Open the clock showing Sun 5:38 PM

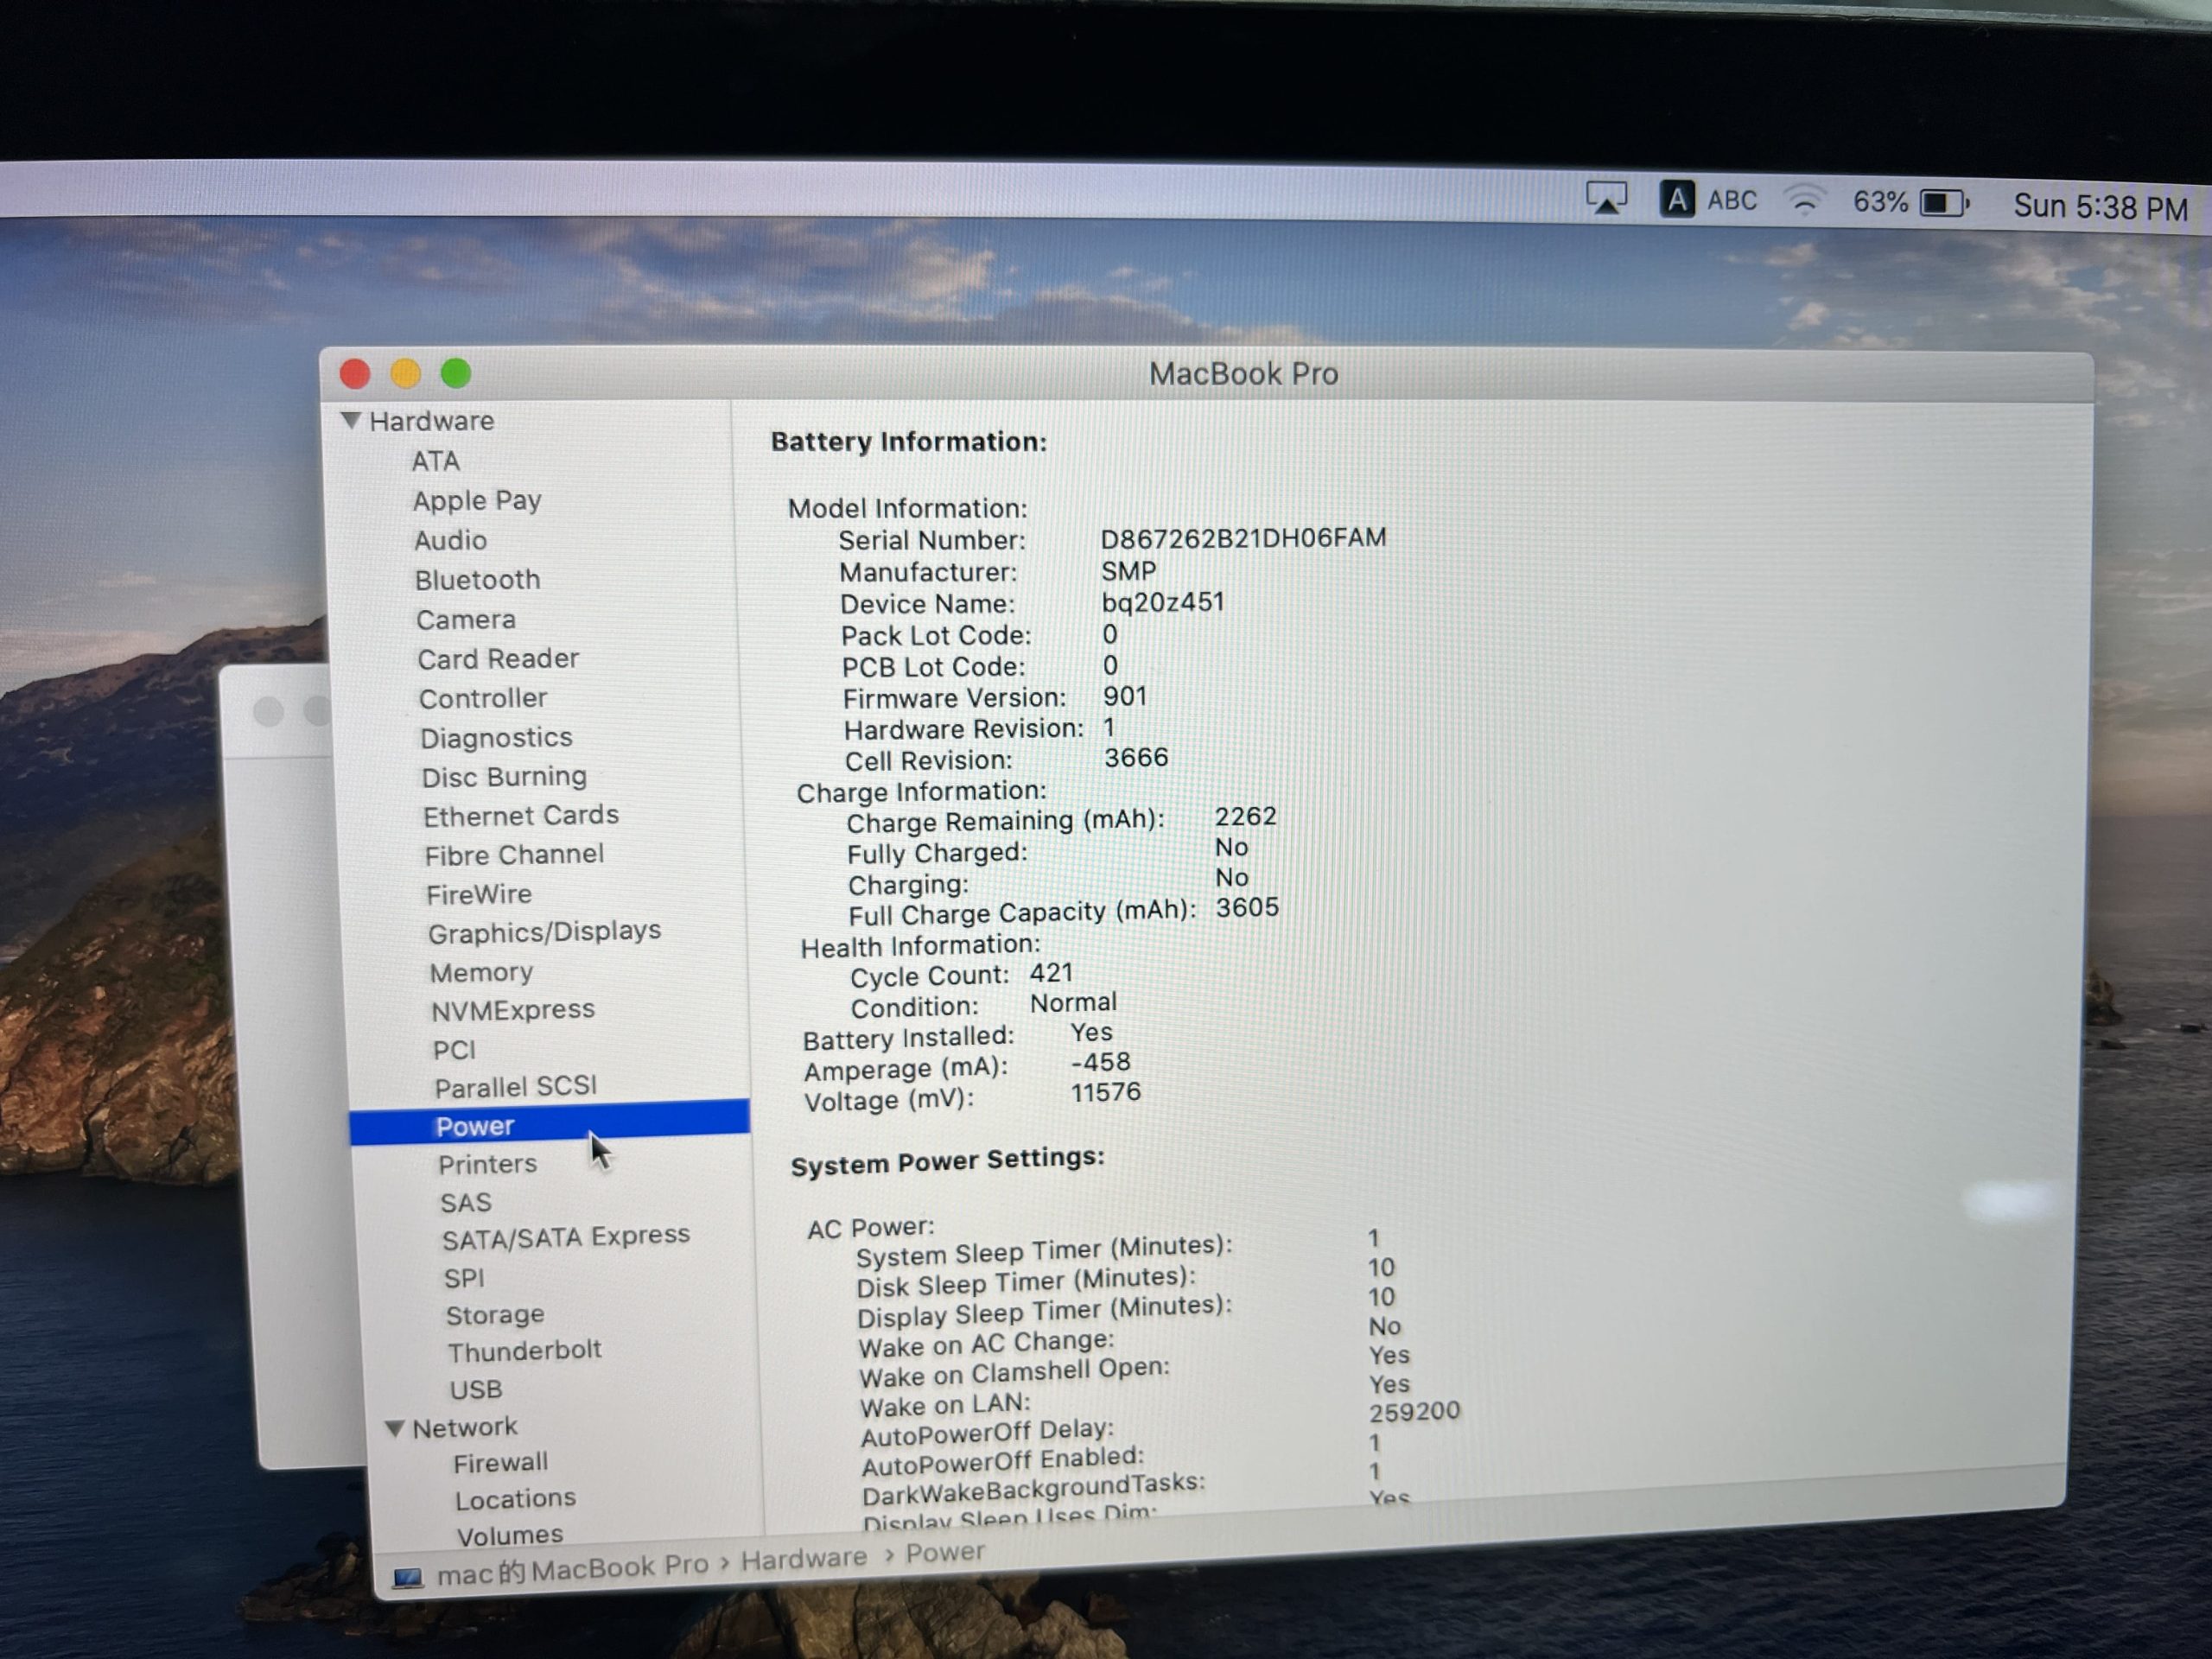pyautogui.click(x=2100, y=207)
